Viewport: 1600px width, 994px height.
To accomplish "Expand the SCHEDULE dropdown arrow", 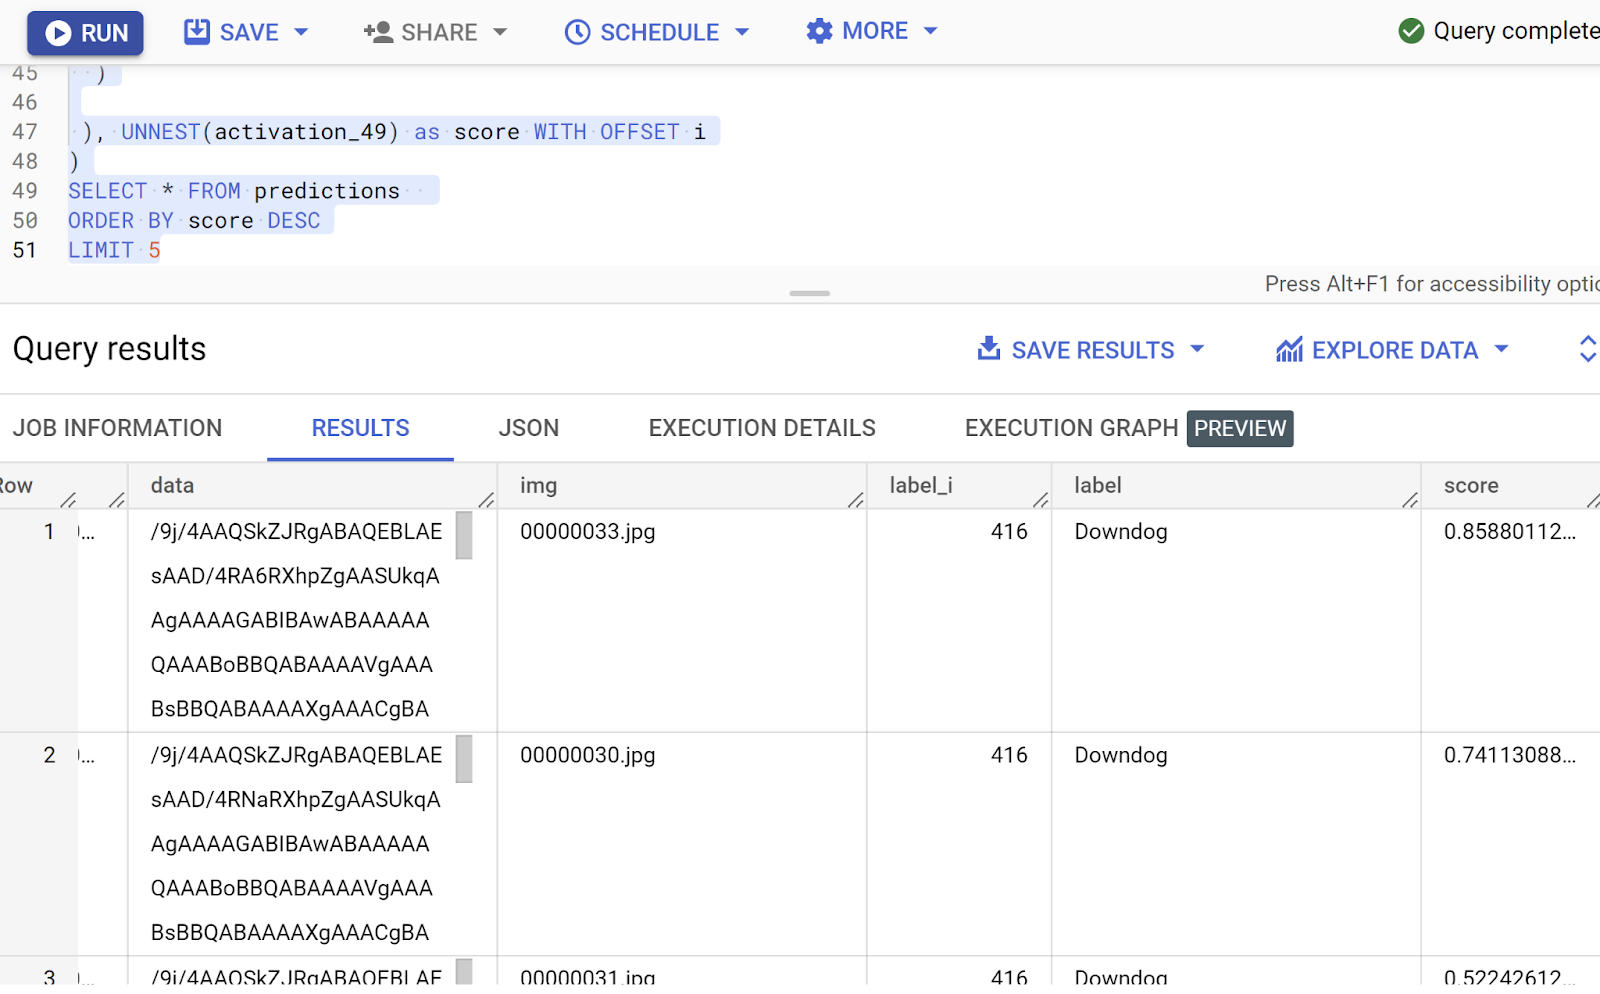I will point(742,32).
